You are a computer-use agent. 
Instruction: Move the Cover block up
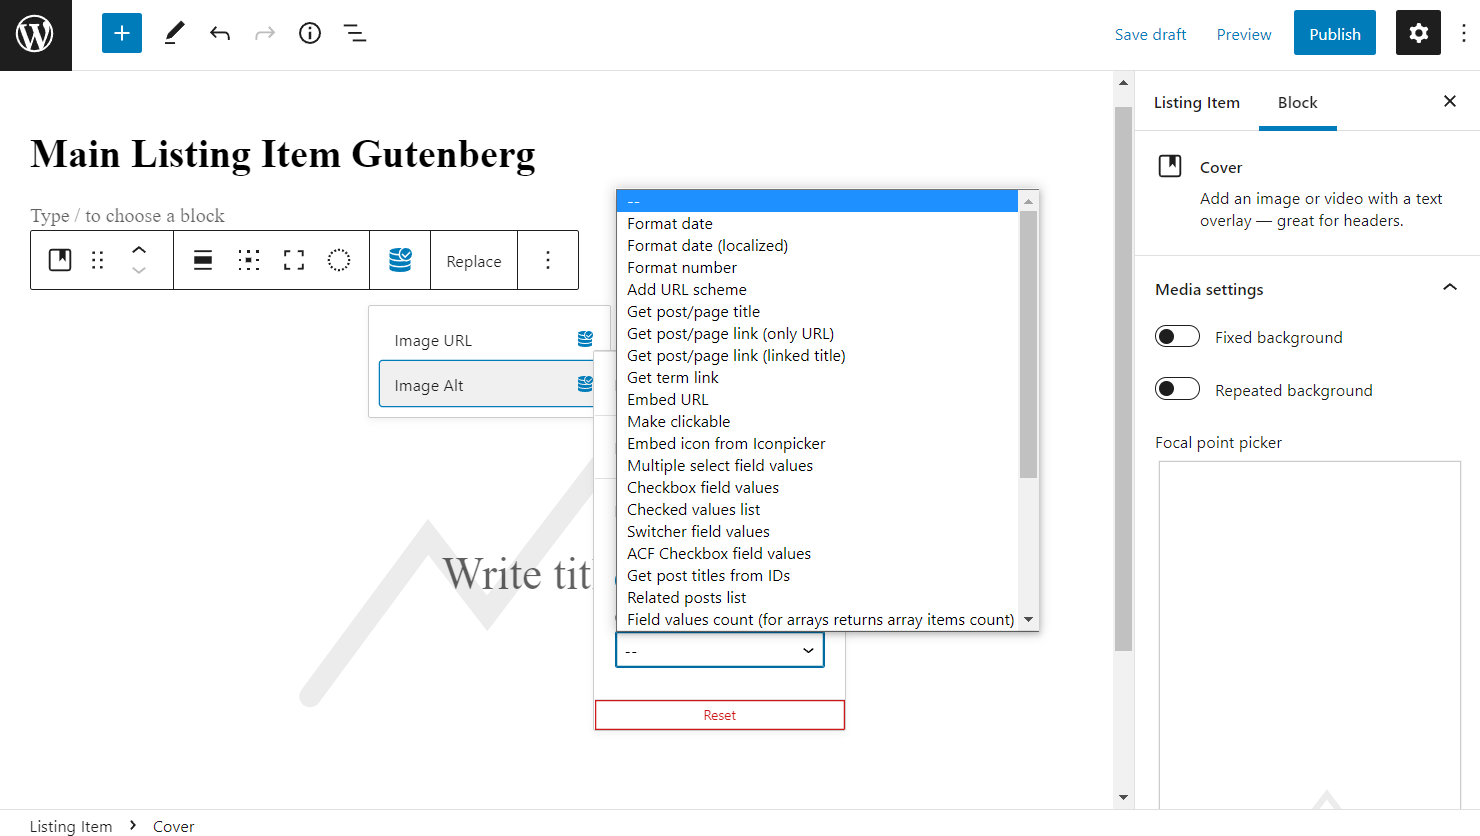(139, 250)
